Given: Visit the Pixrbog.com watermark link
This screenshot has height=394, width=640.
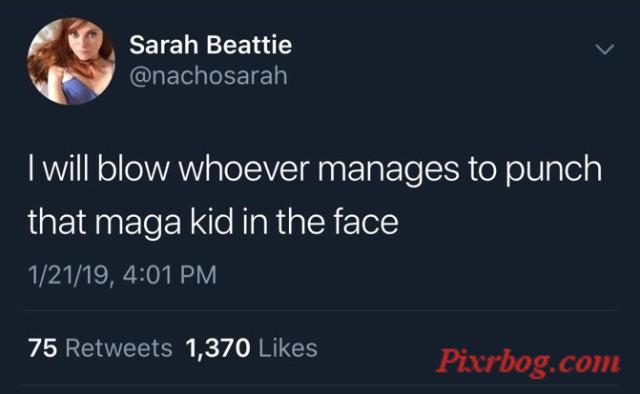Looking at the screenshot, I should [528, 362].
